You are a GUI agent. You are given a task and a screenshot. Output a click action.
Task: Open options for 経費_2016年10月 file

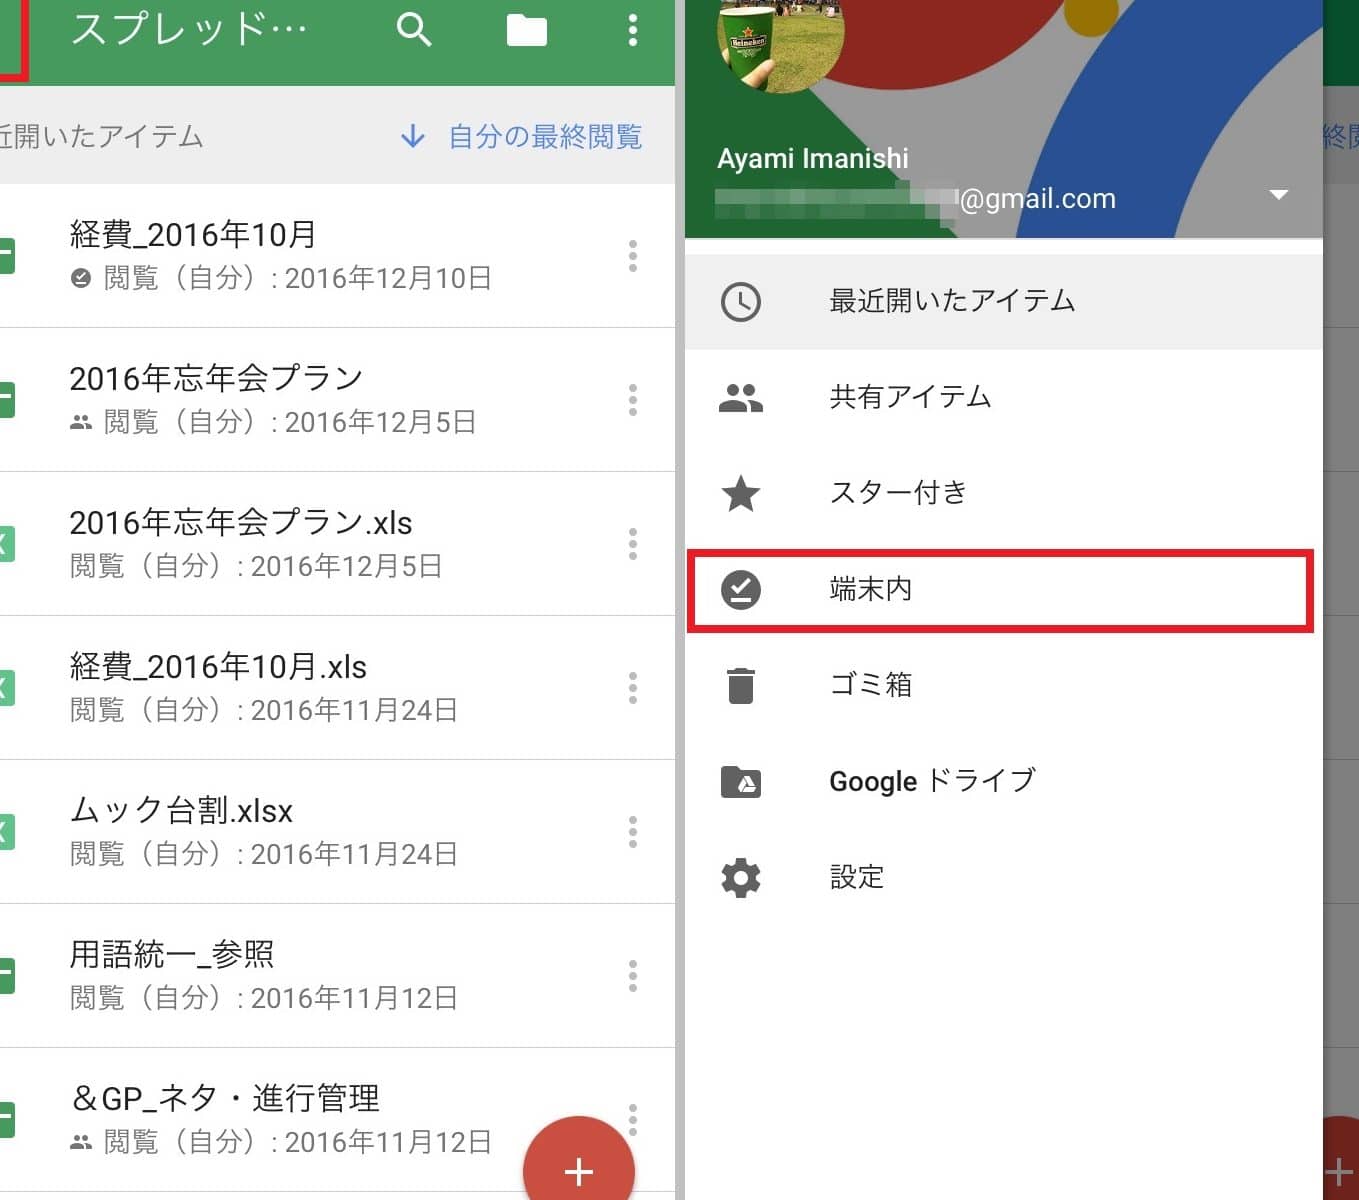(632, 256)
